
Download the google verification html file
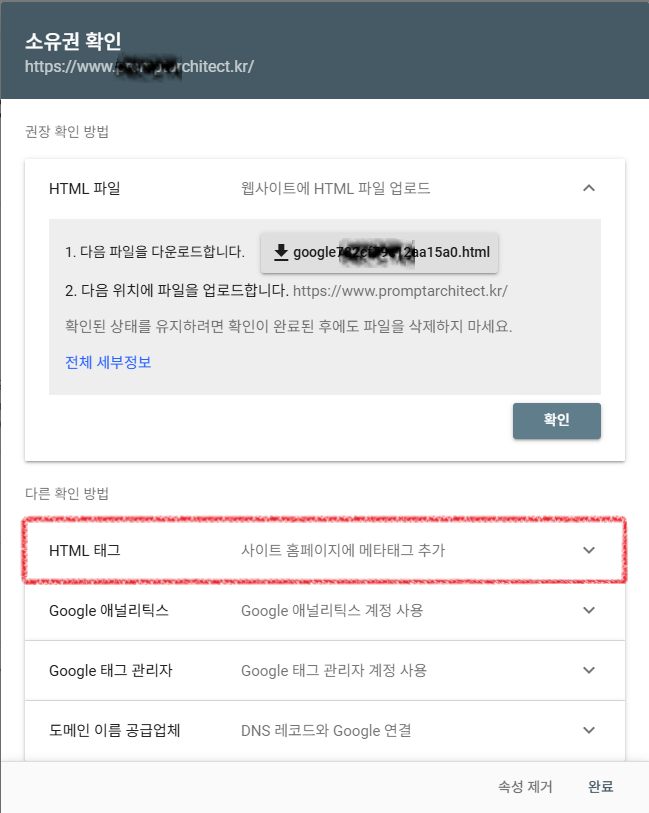pyautogui.click(x=379, y=253)
